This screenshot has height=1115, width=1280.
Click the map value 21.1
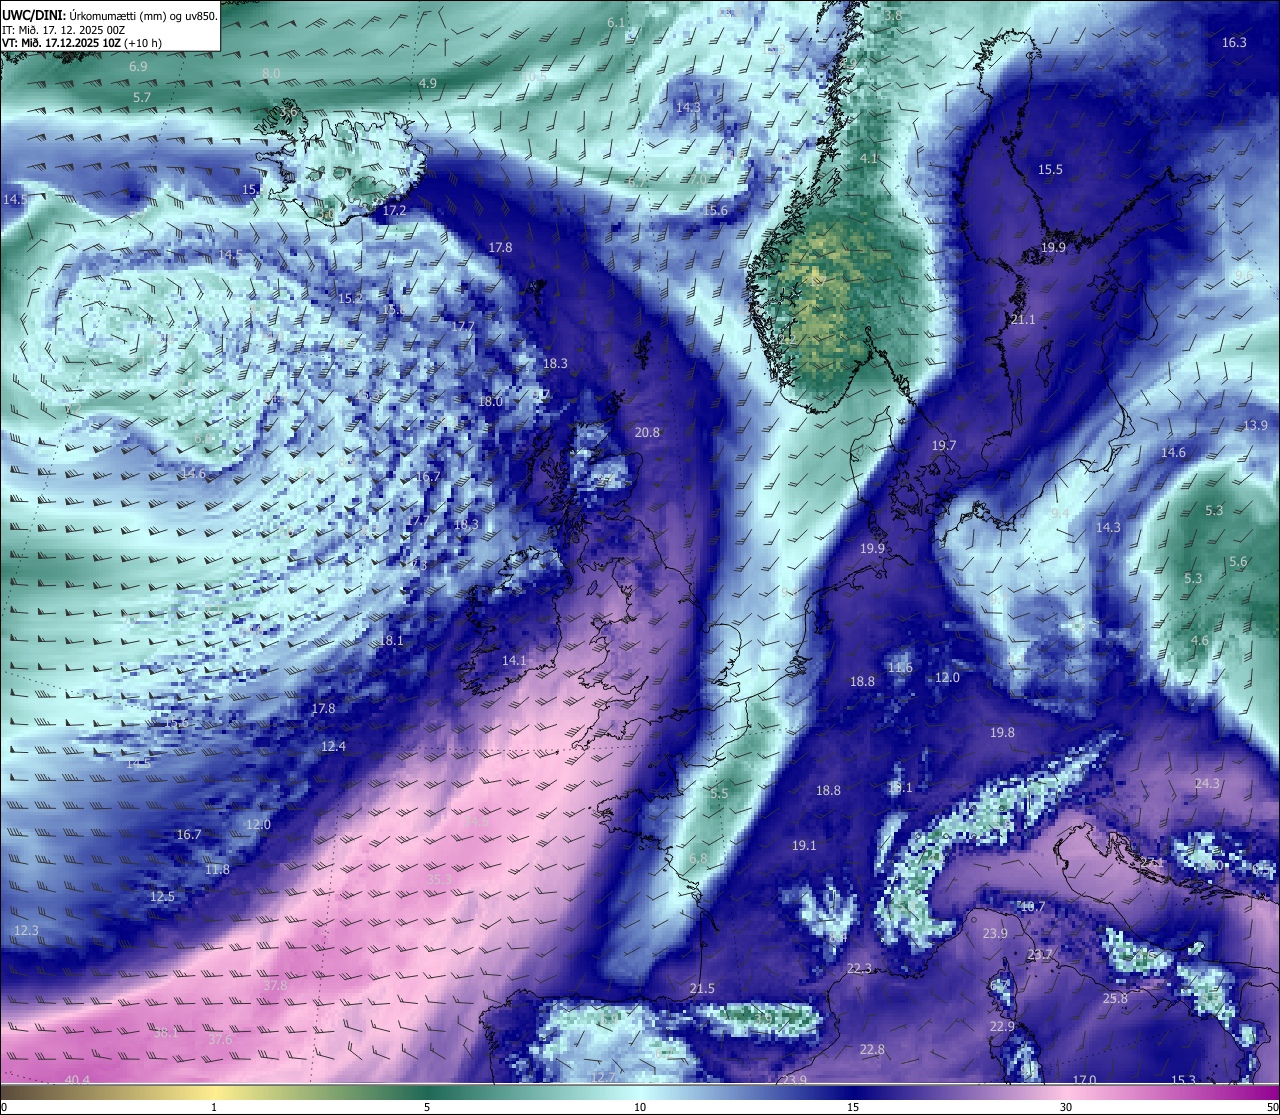(x=1023, y=320)
